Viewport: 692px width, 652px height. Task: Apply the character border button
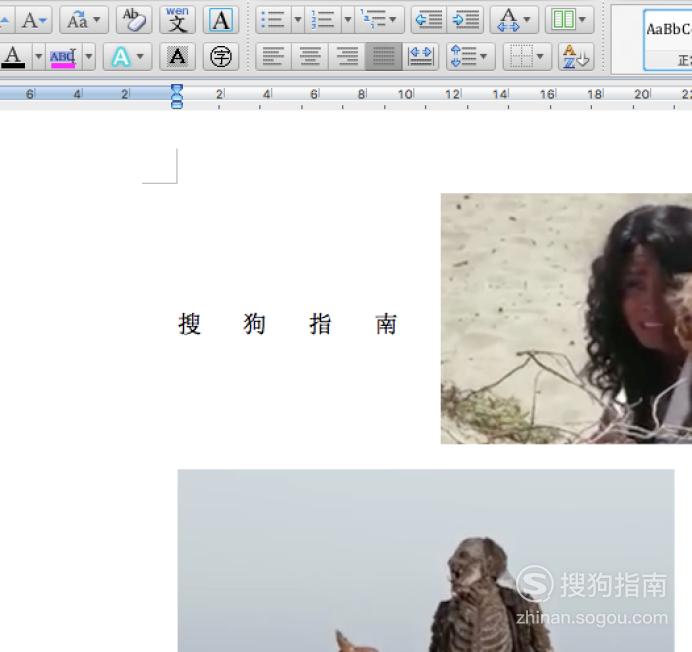coord(221,20)
